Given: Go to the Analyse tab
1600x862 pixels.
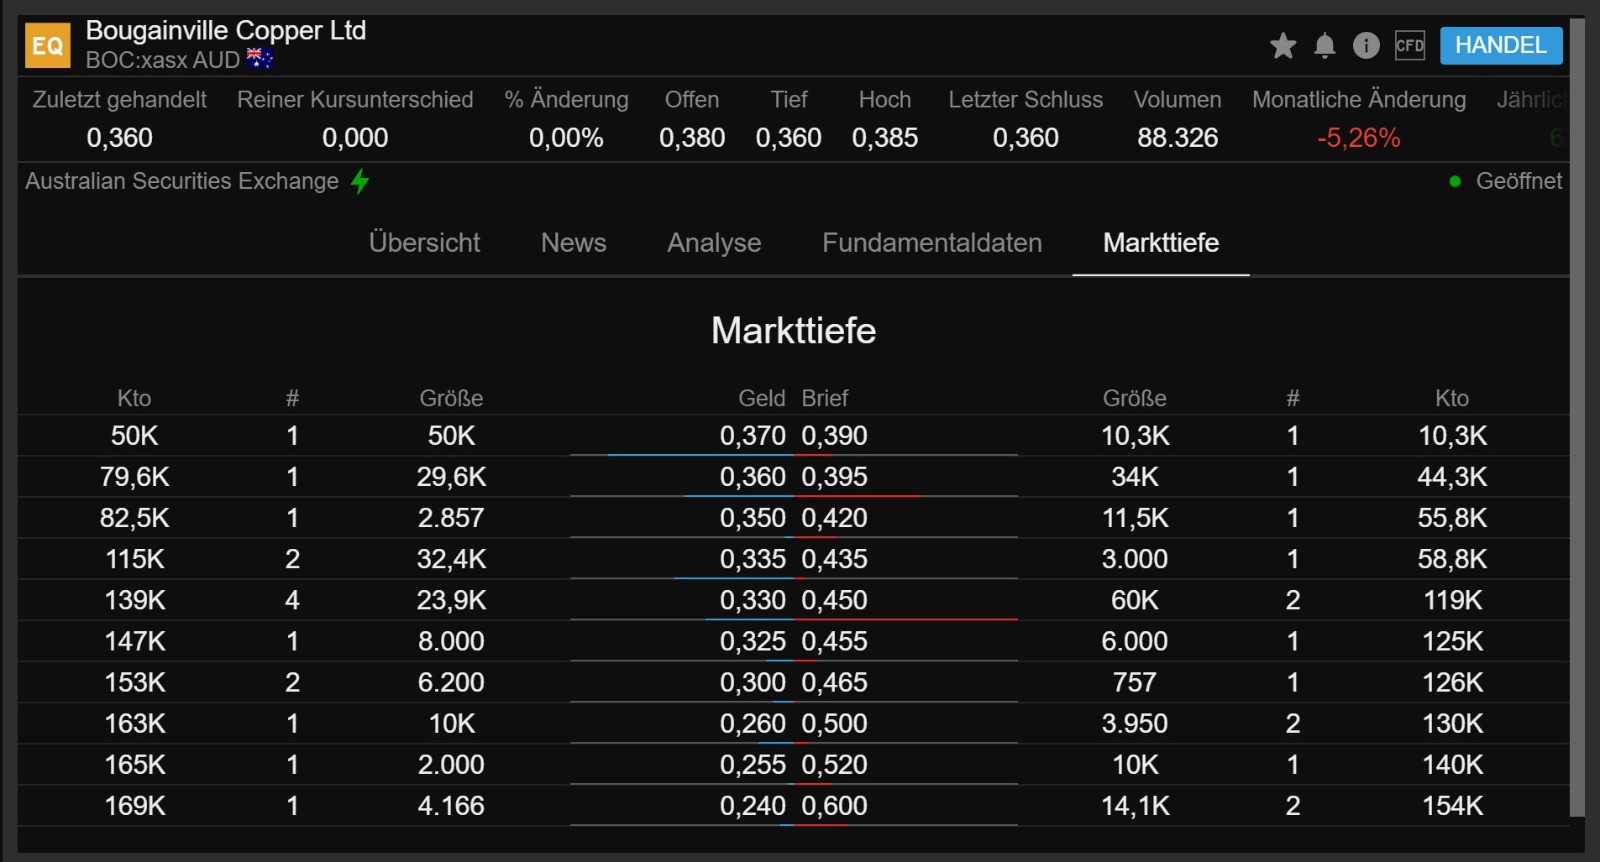Looking at the screenshot, I should pyautogui.click(x=714, y=243).
